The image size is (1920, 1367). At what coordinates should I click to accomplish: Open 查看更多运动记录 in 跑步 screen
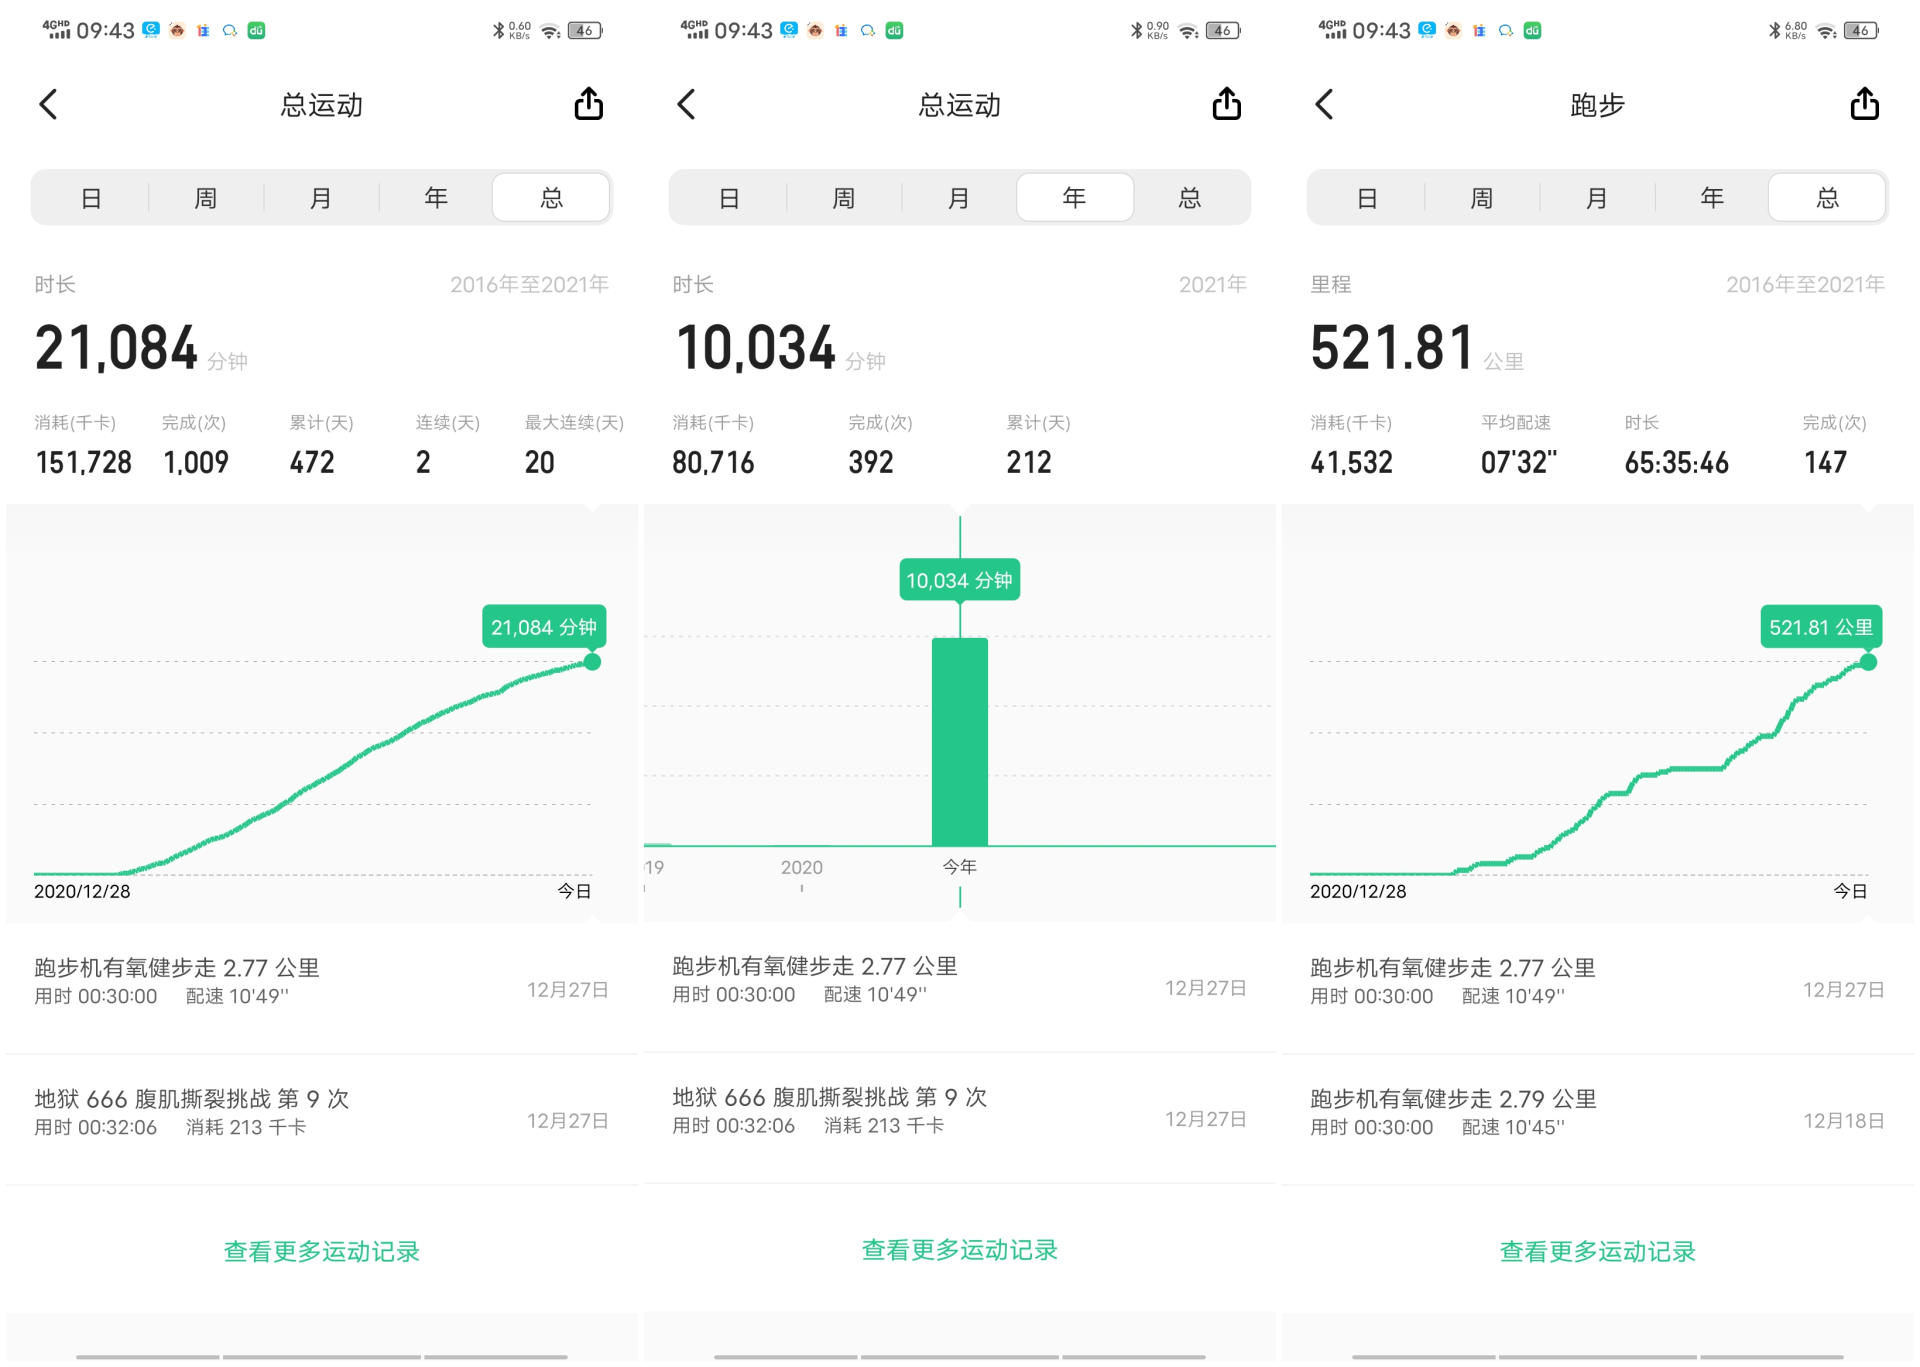(x=1598, y=1252)
